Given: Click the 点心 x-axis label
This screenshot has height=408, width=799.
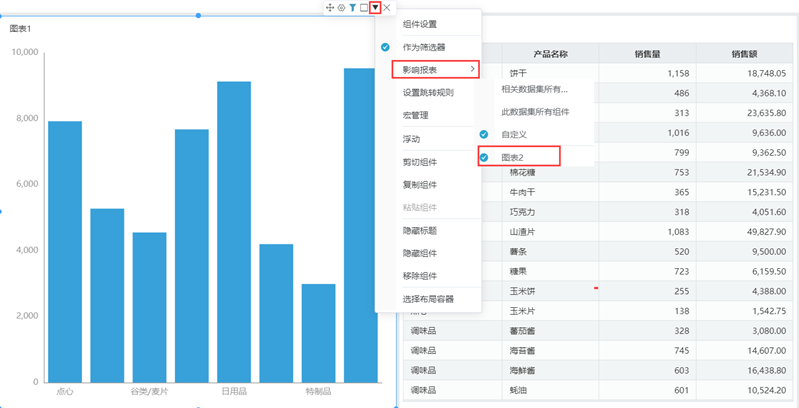Looking at the screenshot, I should pos(65,391).
